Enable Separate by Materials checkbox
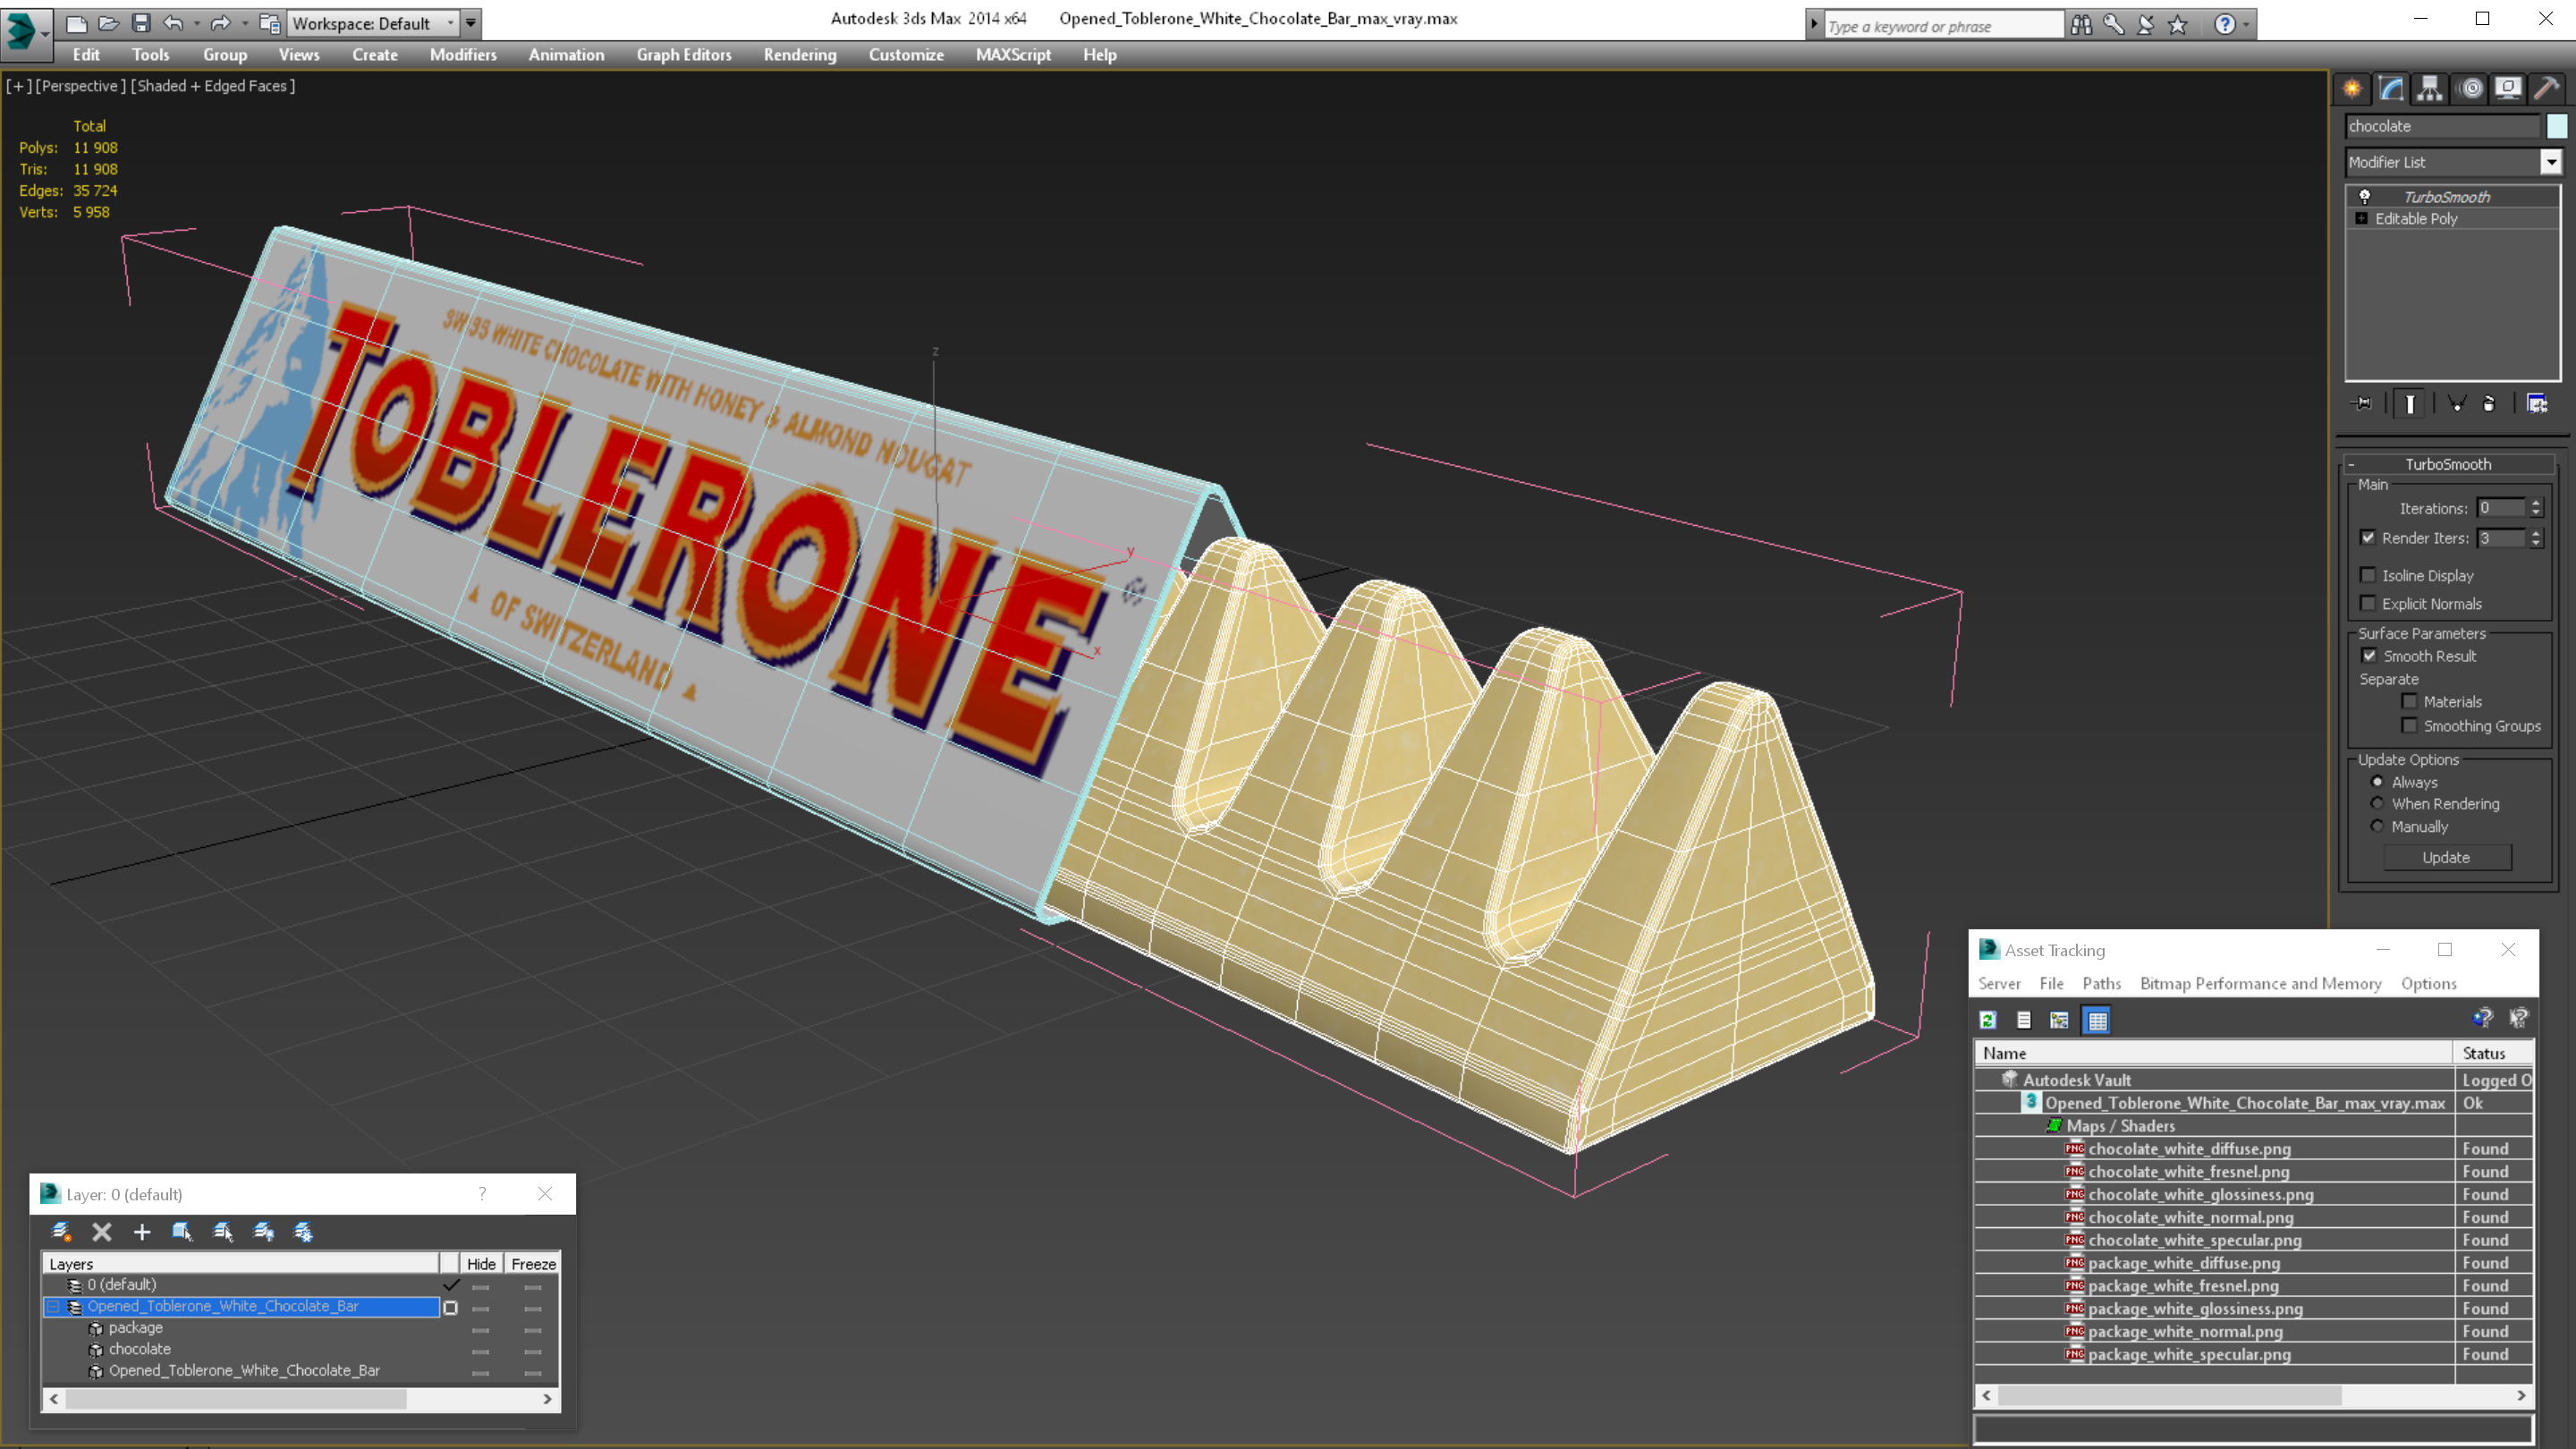 pyautogui.click(x=2409, y=701)
